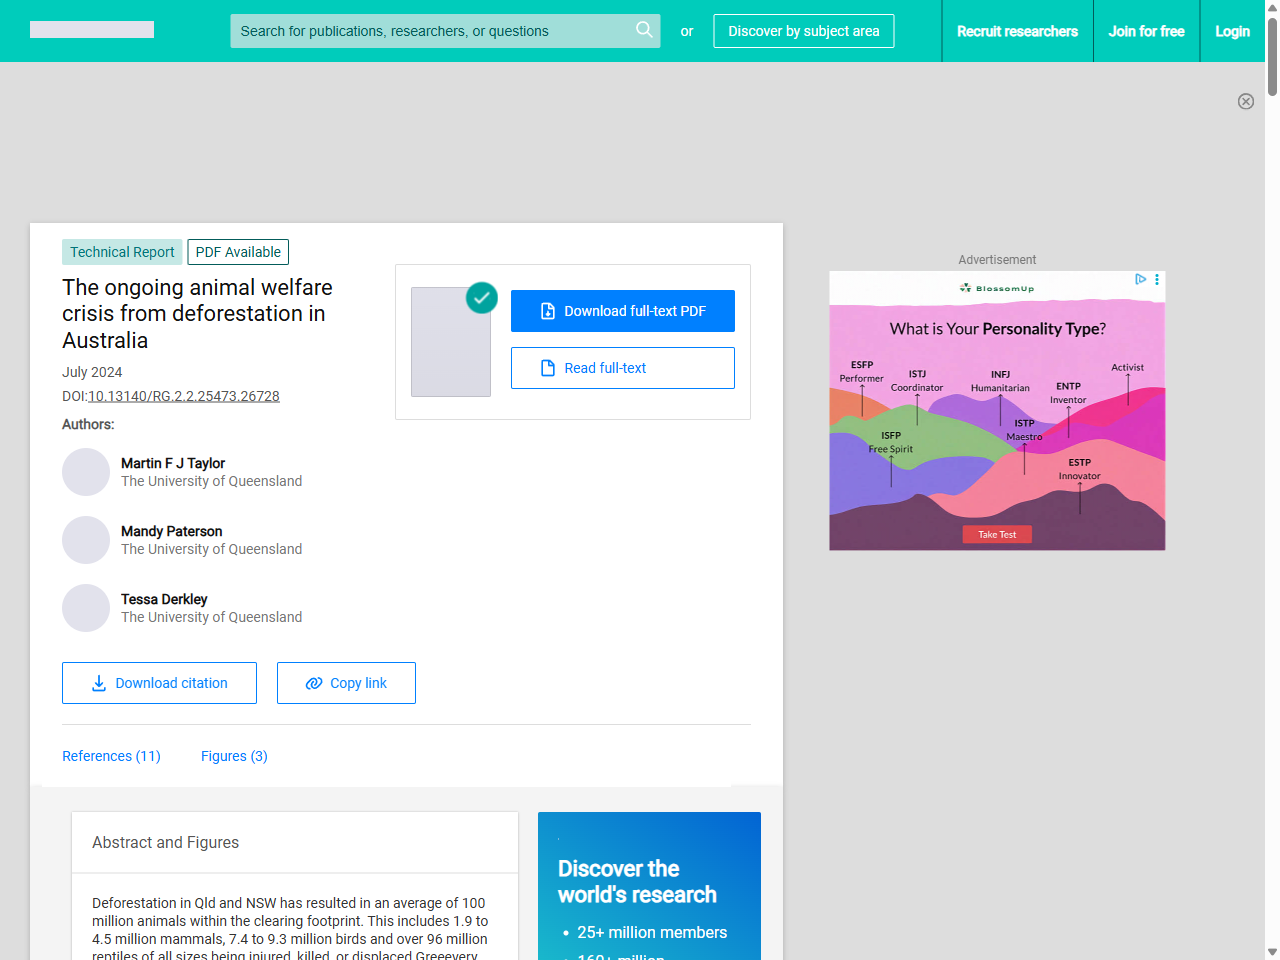This screenshot has width=1280, height=960.
Task: Open the ad options three-dot menu
Action: [1157, 280]
